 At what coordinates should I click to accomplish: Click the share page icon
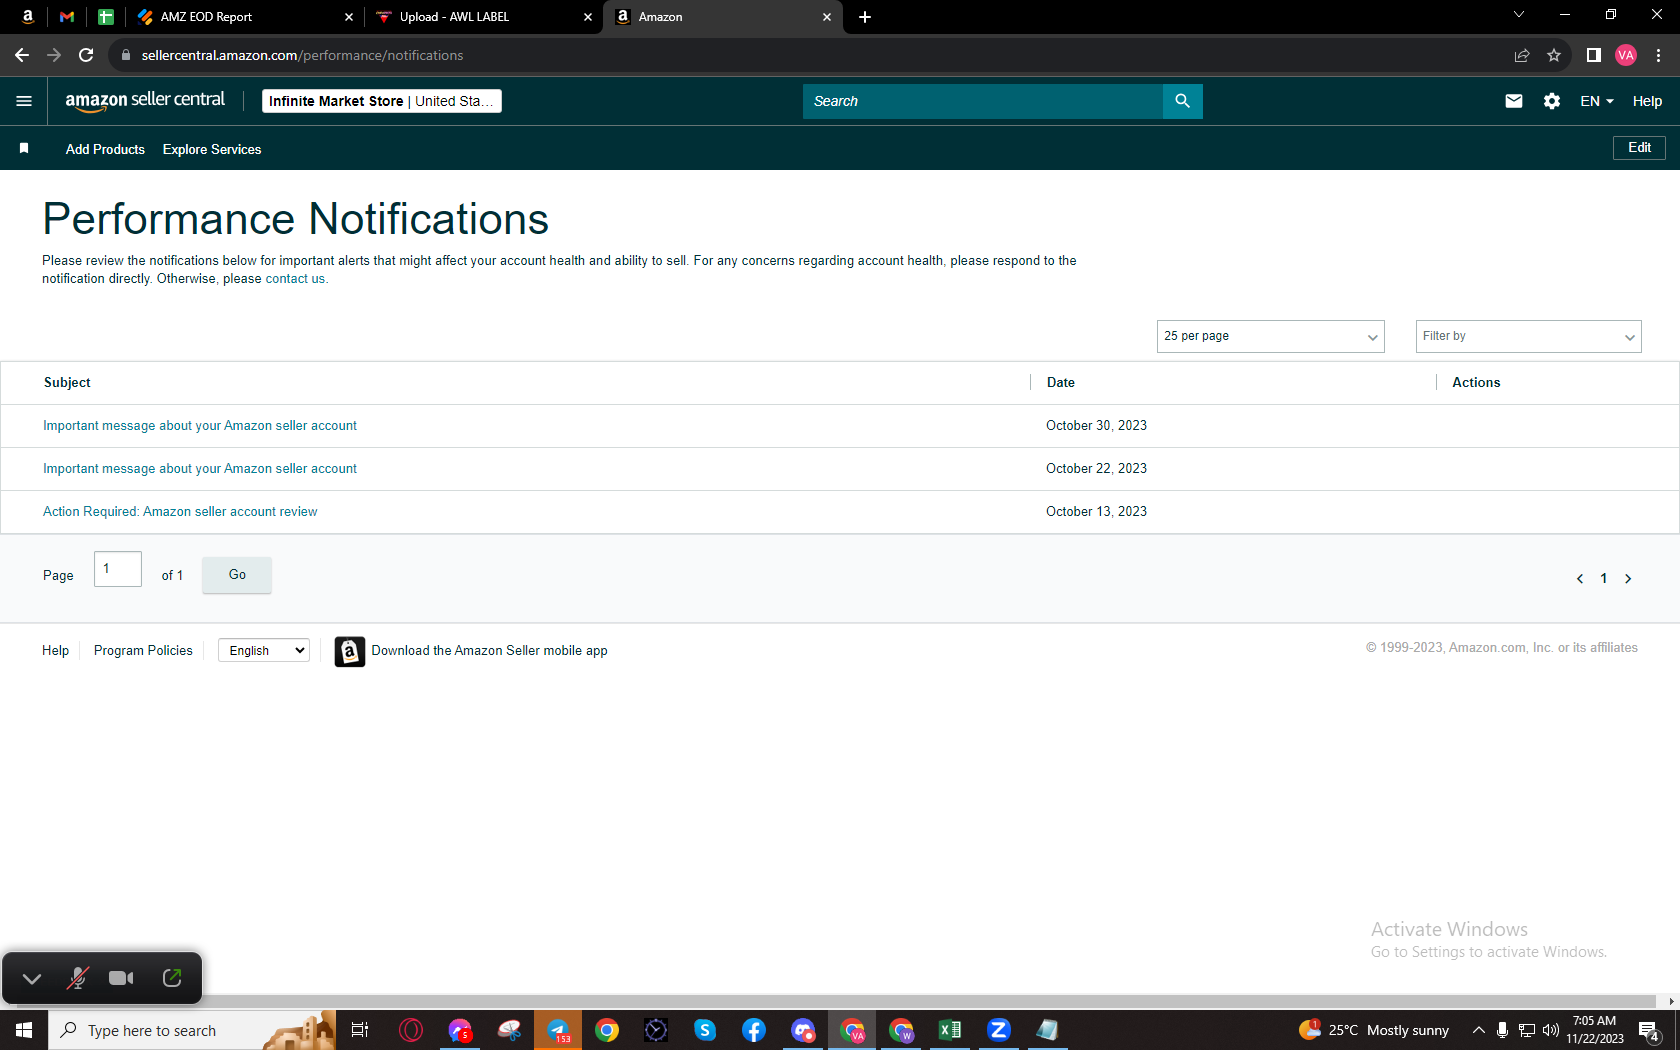tap(1522, 55)
